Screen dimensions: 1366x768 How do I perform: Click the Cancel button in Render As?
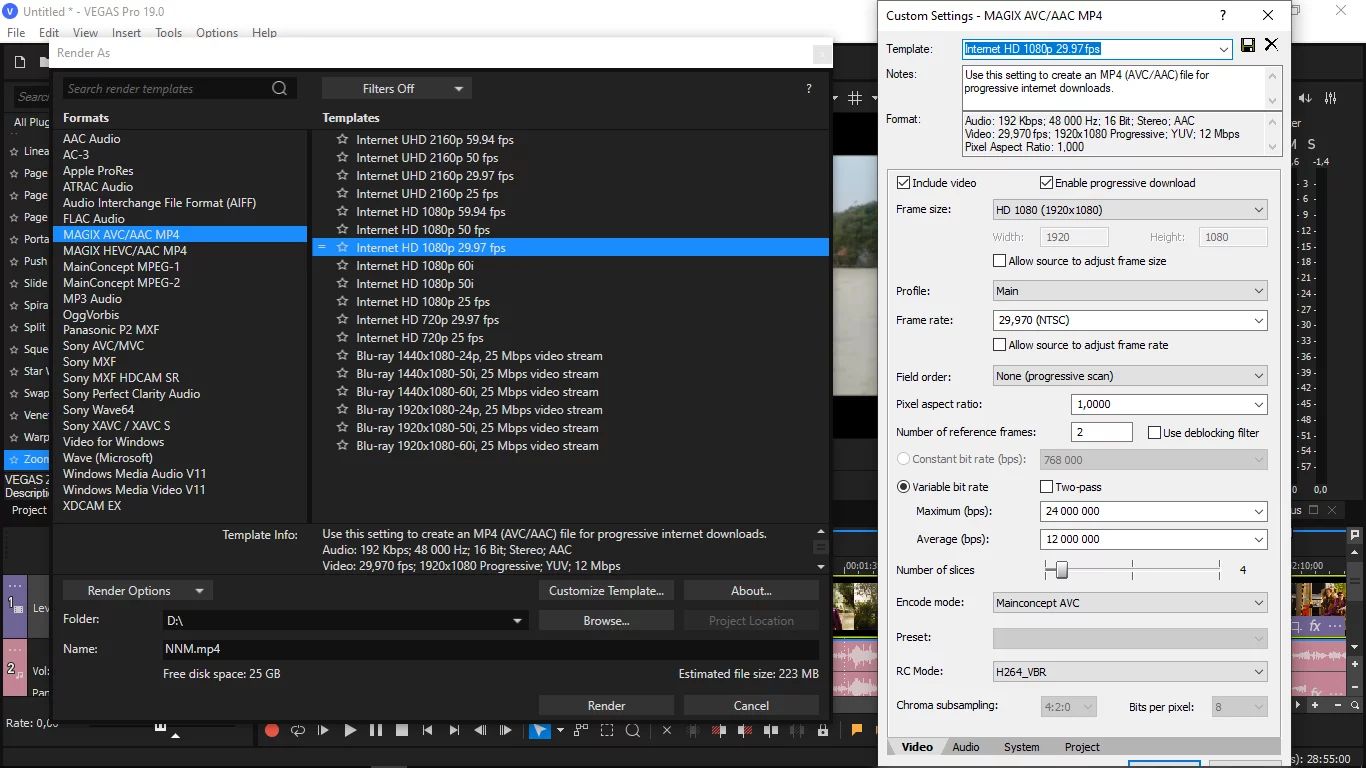(751, 706)
